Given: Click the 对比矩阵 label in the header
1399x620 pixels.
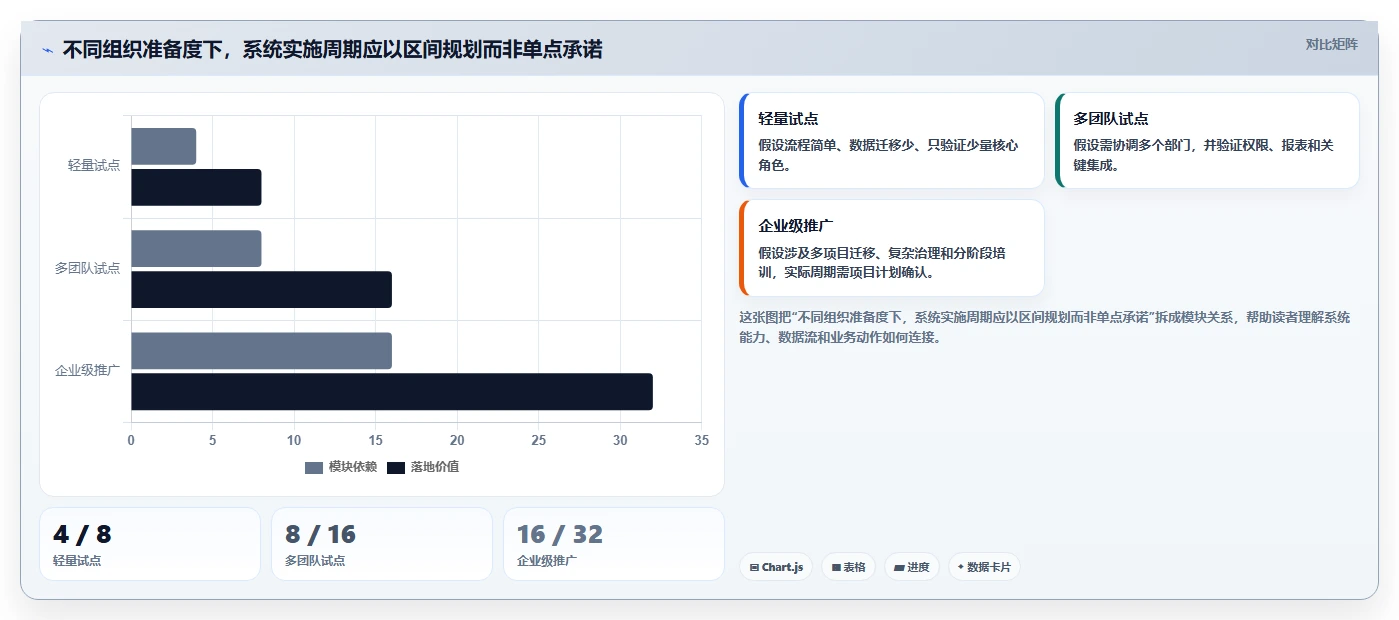Looking at the screenshot, I should tap(1331, 44).
